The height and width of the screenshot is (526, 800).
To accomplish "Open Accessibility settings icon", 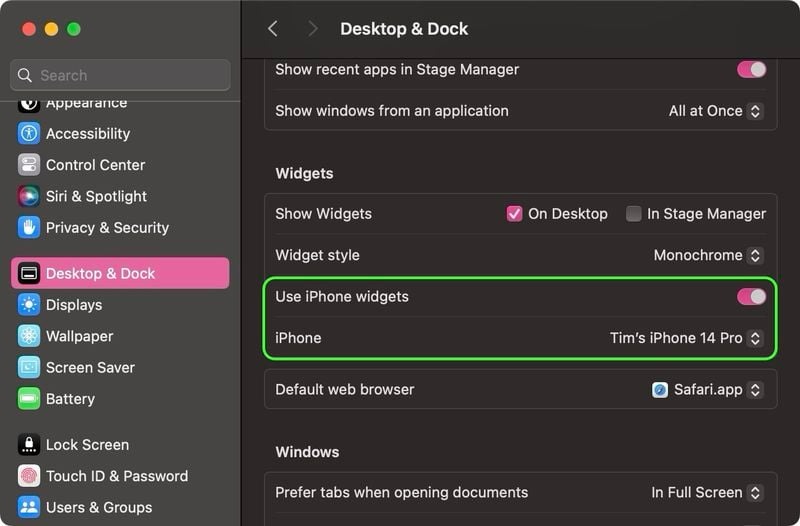I will pyautogui.click(x=29, y=134).
